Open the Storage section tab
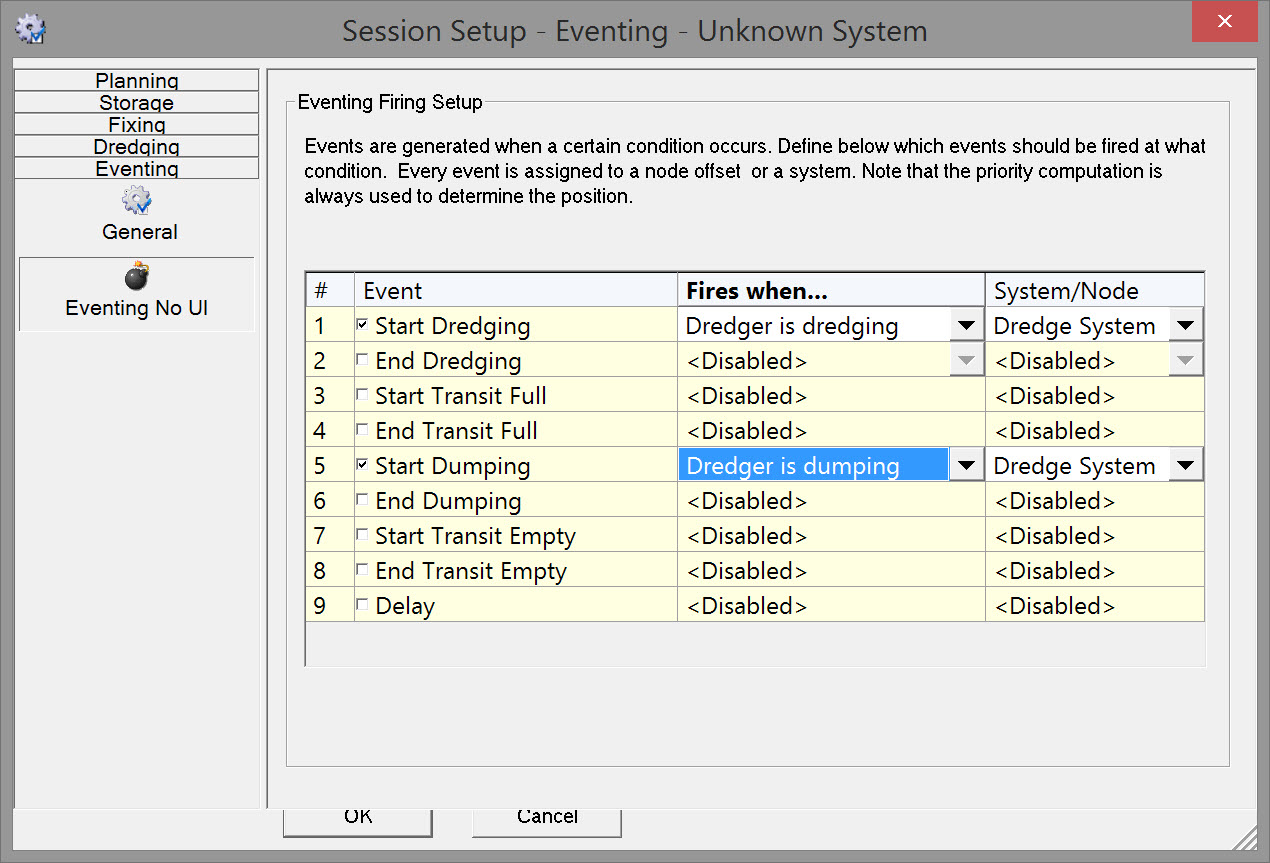Screen dimensions: 1270x863 tap(137, 103)
